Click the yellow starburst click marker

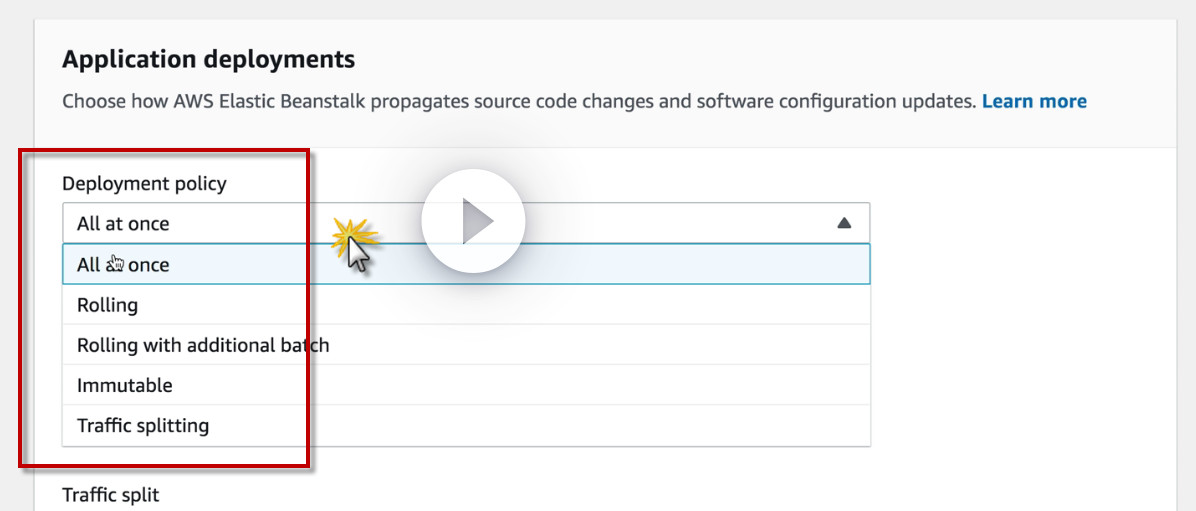point(353,237)
